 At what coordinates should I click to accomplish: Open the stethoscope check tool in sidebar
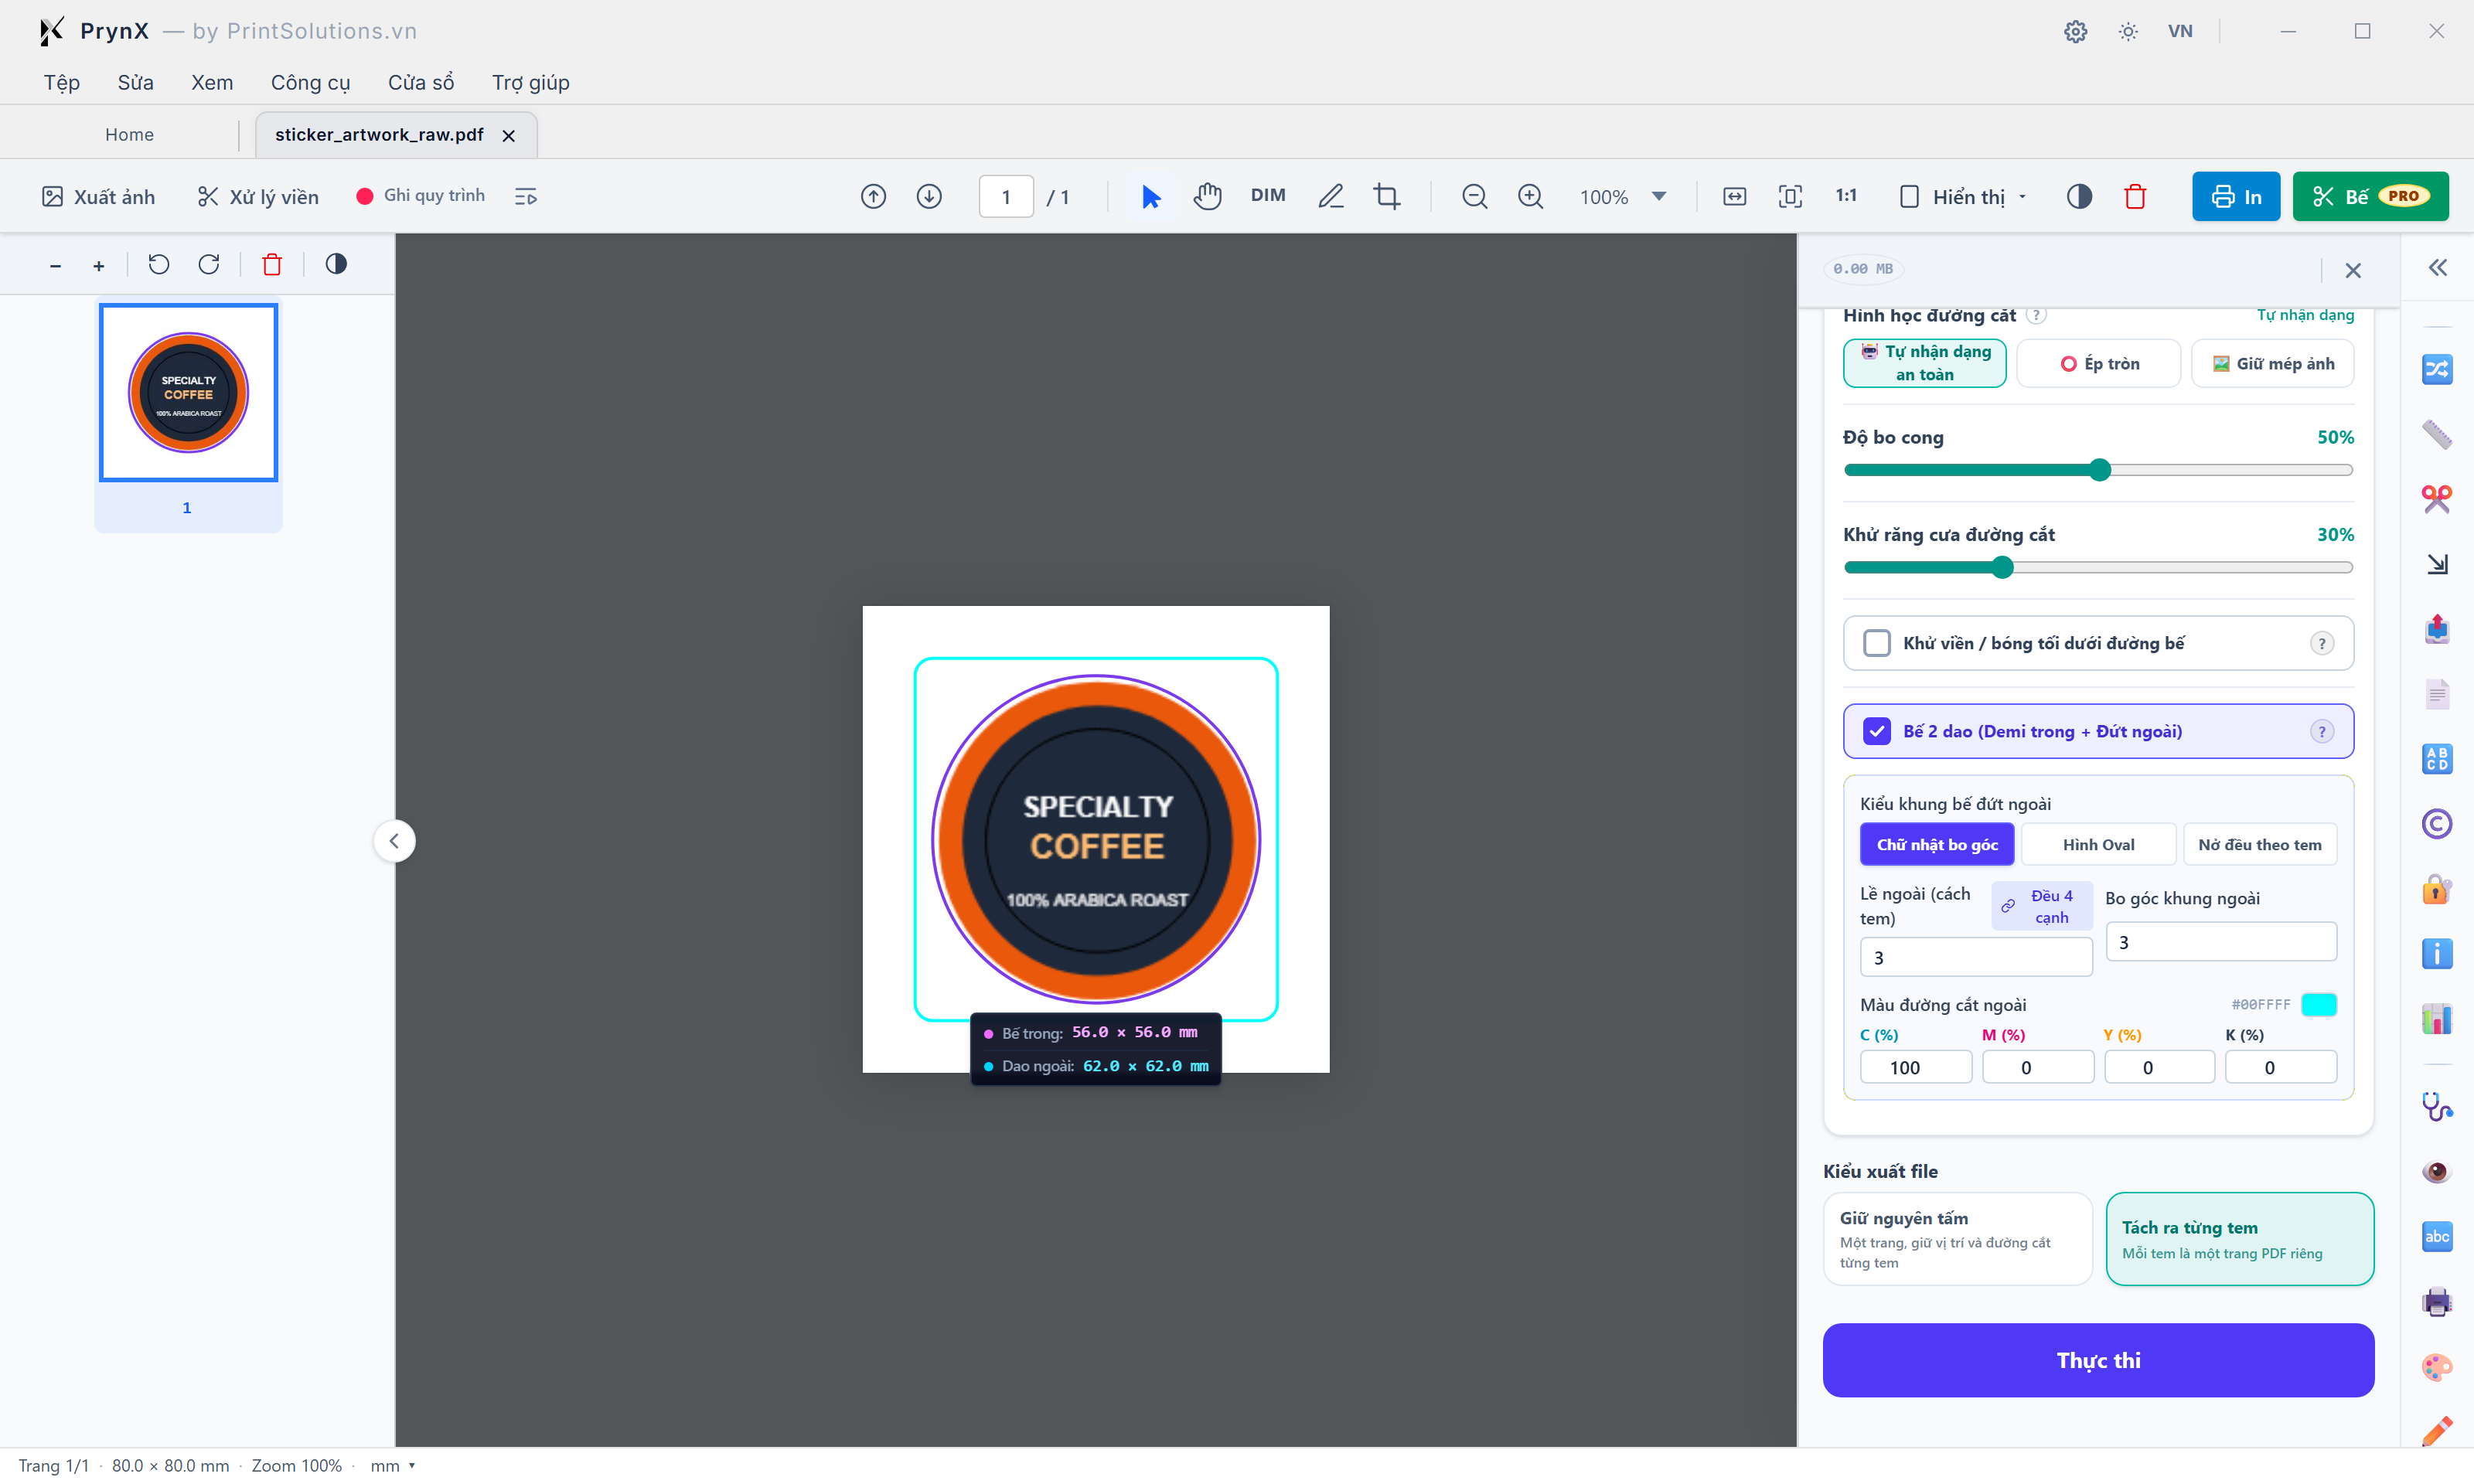tap(2436, 1106)
